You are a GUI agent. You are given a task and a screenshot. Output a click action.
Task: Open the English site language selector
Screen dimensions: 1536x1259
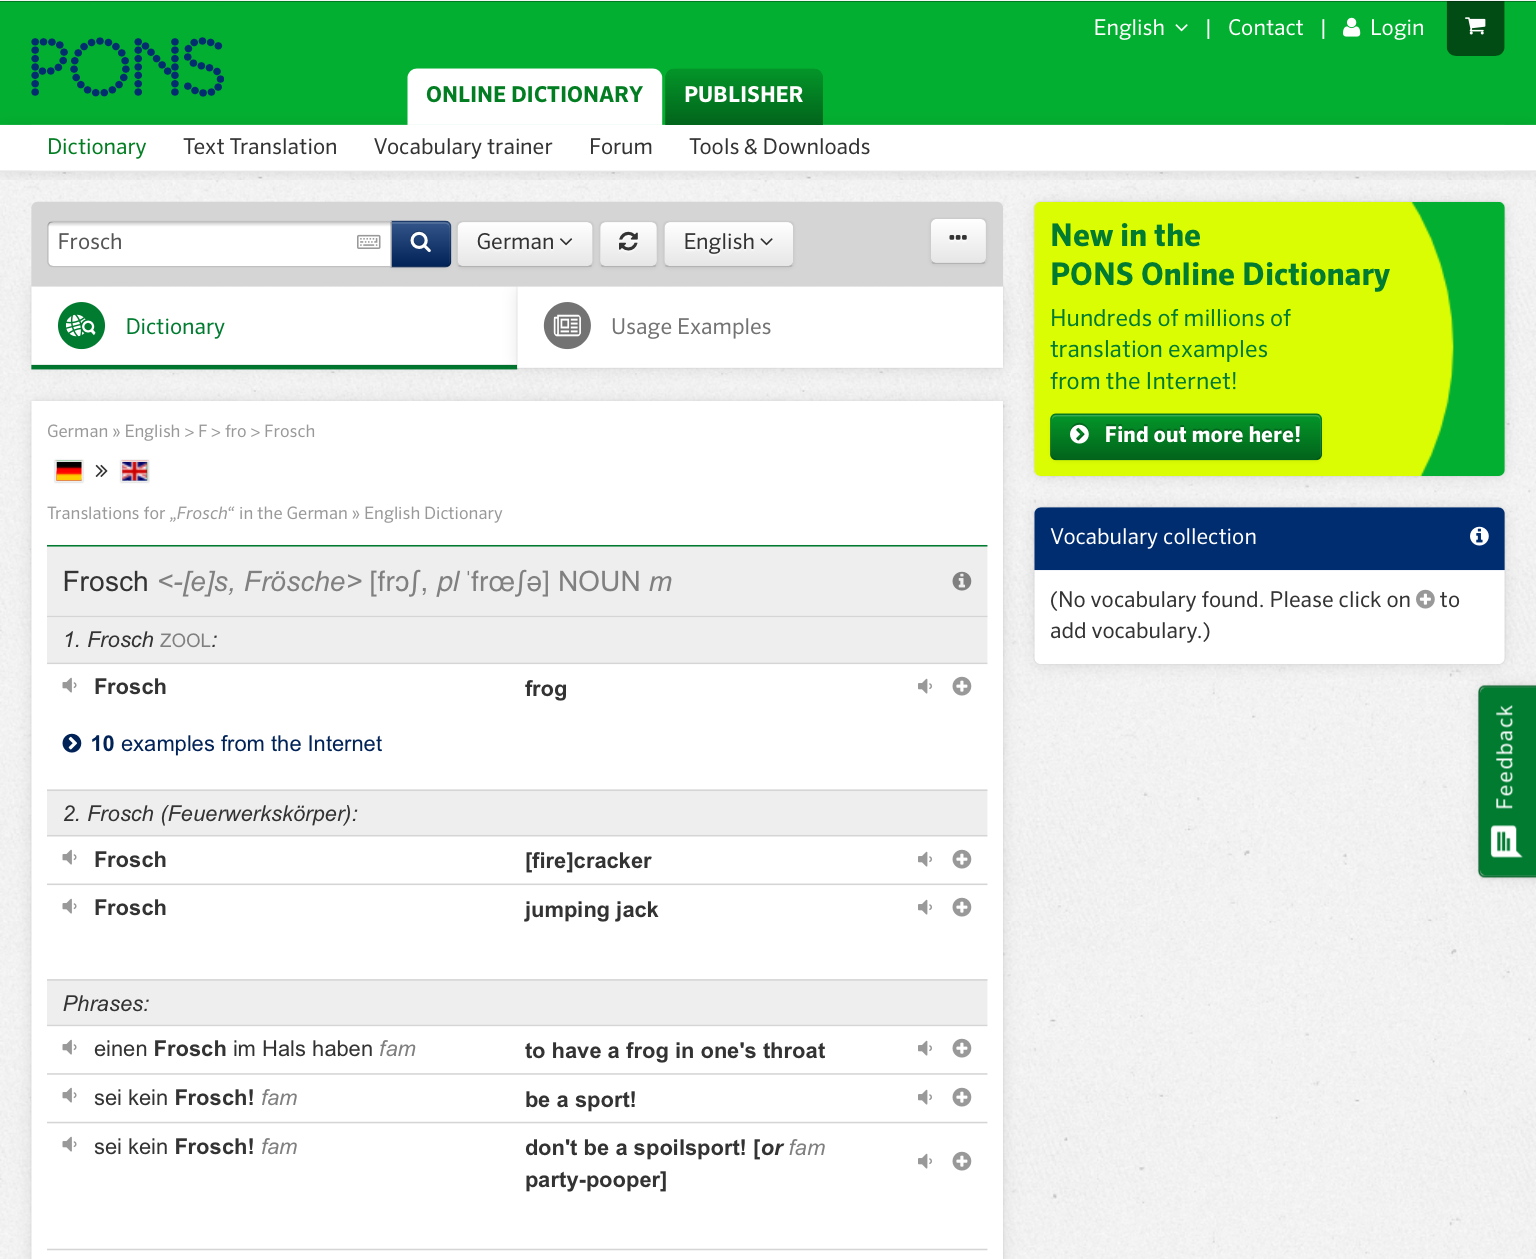pyautogui.click(x=1139, y=27)
